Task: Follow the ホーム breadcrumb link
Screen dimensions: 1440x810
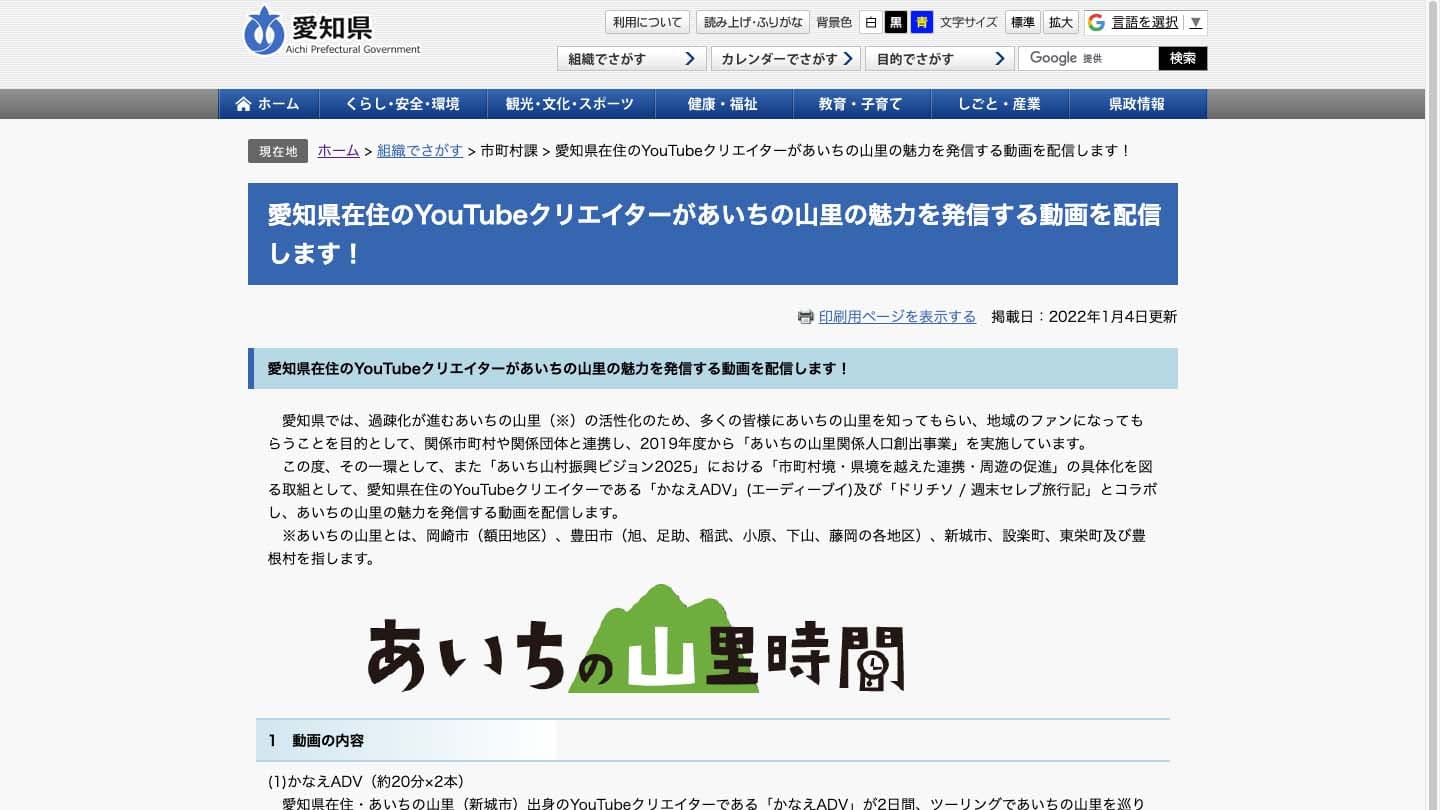Action: point(338,151)
